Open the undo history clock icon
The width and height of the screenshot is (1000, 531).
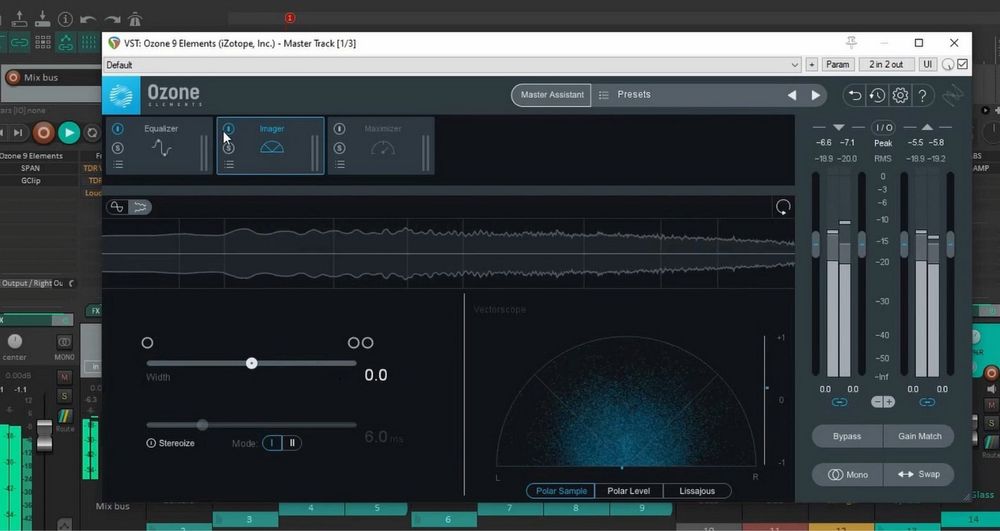(x=878, y=96)
